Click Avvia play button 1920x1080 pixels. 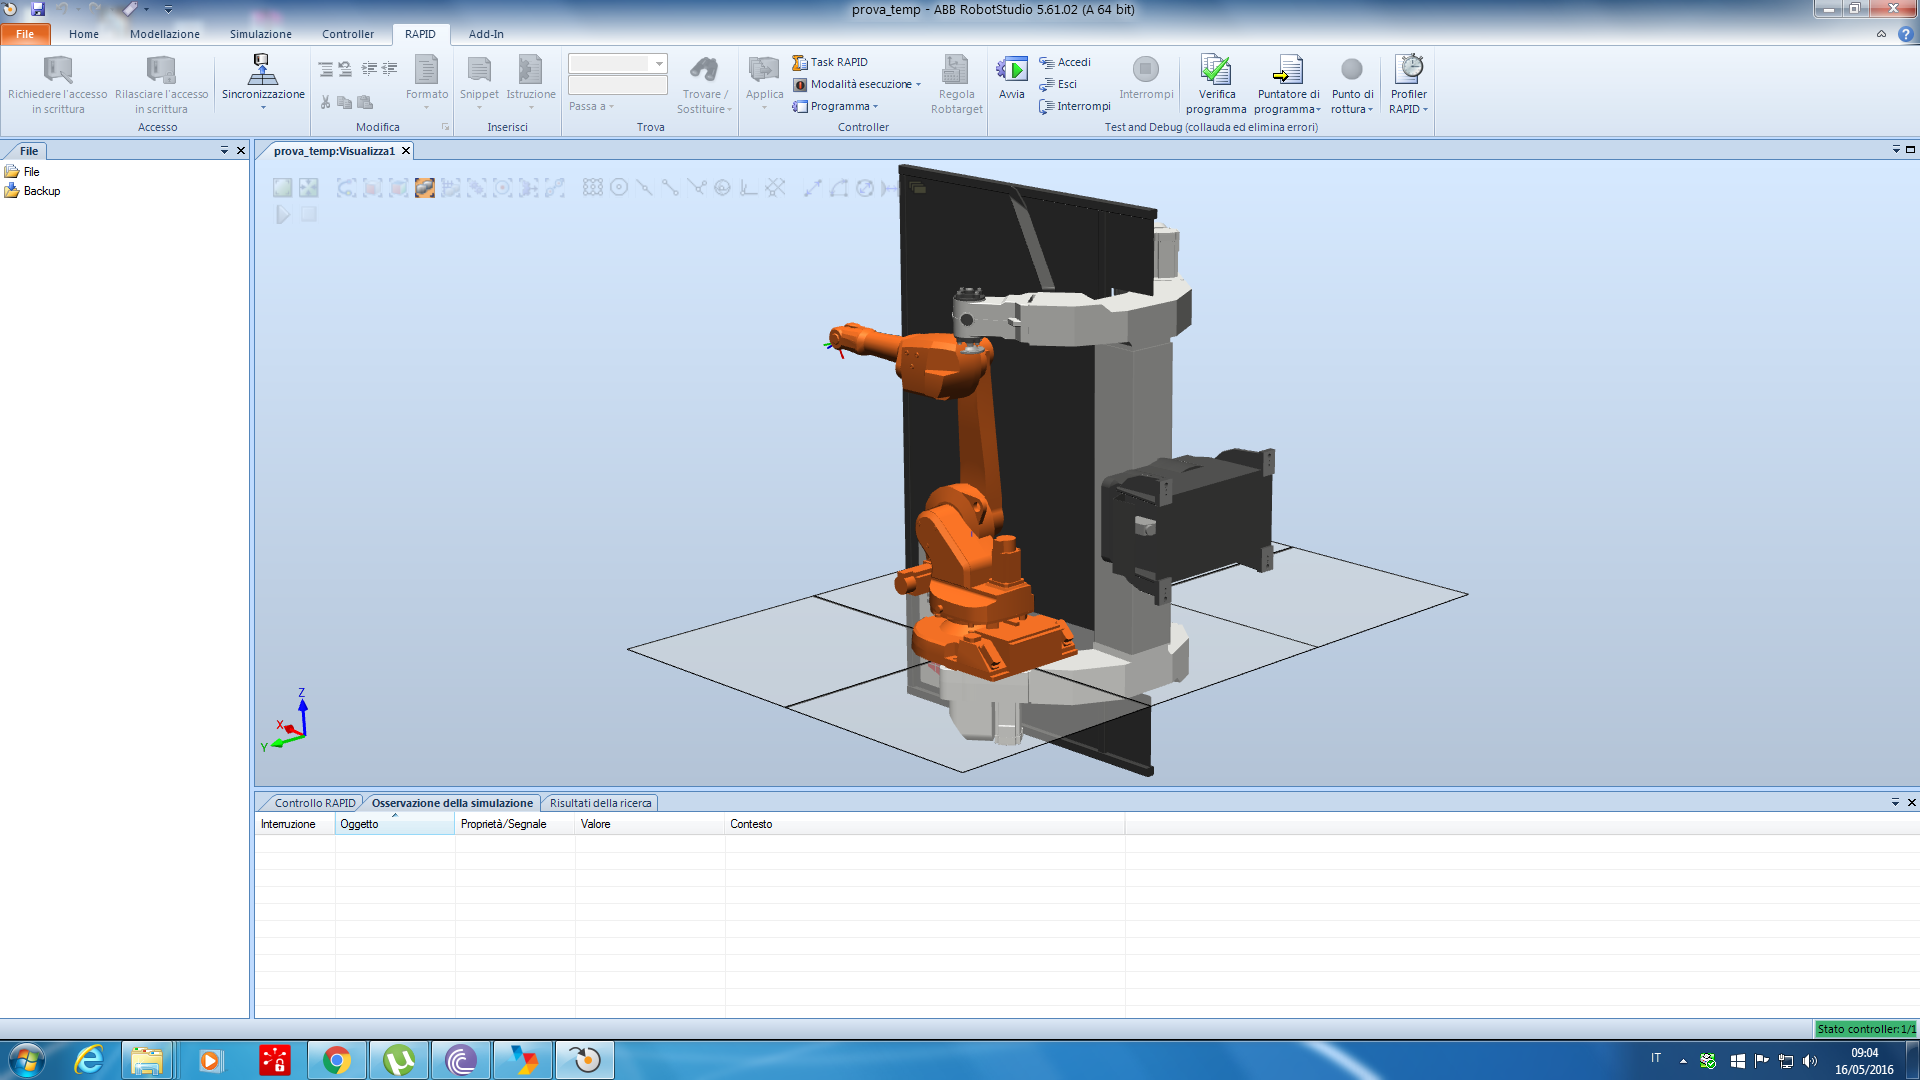click(1012, 70)
